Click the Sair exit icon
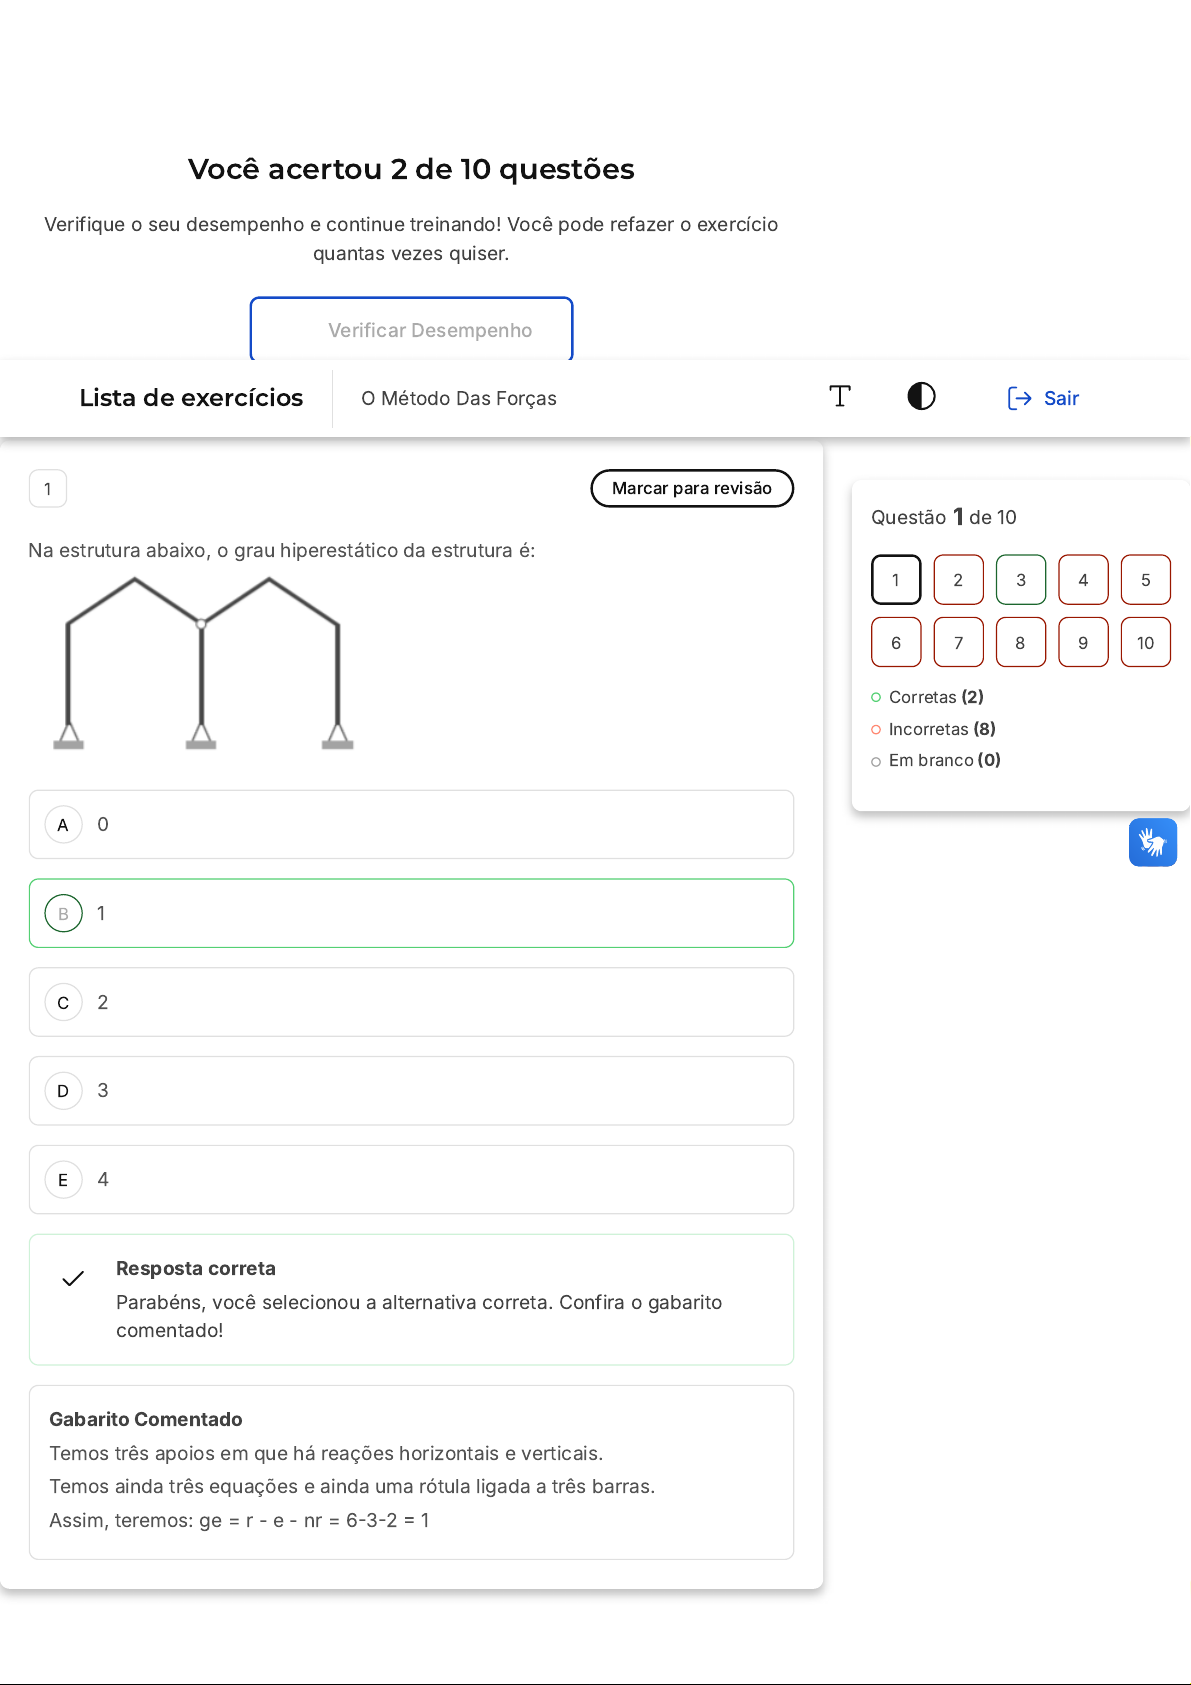The width and height of the screenshot is (1191, 1685). pyautogui.click(x=1019, y=398)
